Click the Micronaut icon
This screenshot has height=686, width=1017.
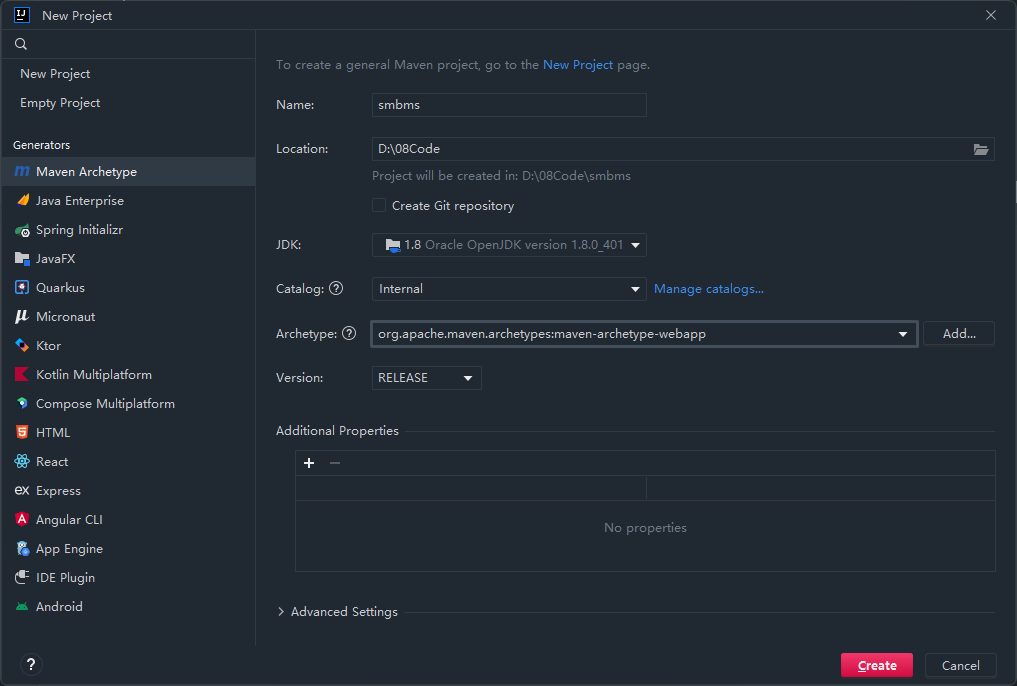22,316
